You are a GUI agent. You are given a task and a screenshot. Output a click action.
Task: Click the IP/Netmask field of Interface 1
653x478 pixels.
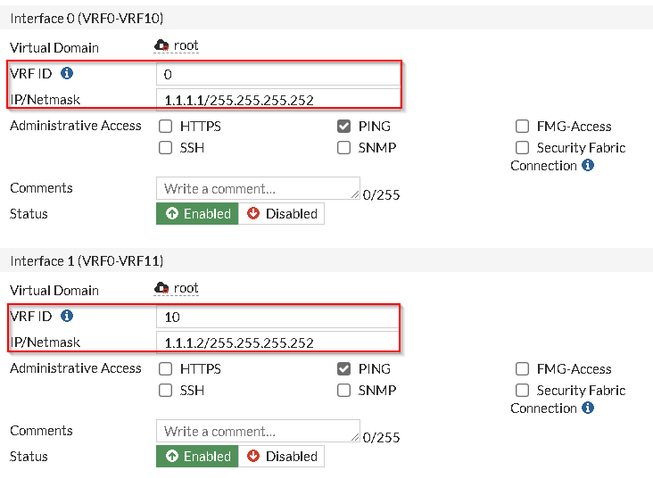pyautogui.click(x=277, y=343)
